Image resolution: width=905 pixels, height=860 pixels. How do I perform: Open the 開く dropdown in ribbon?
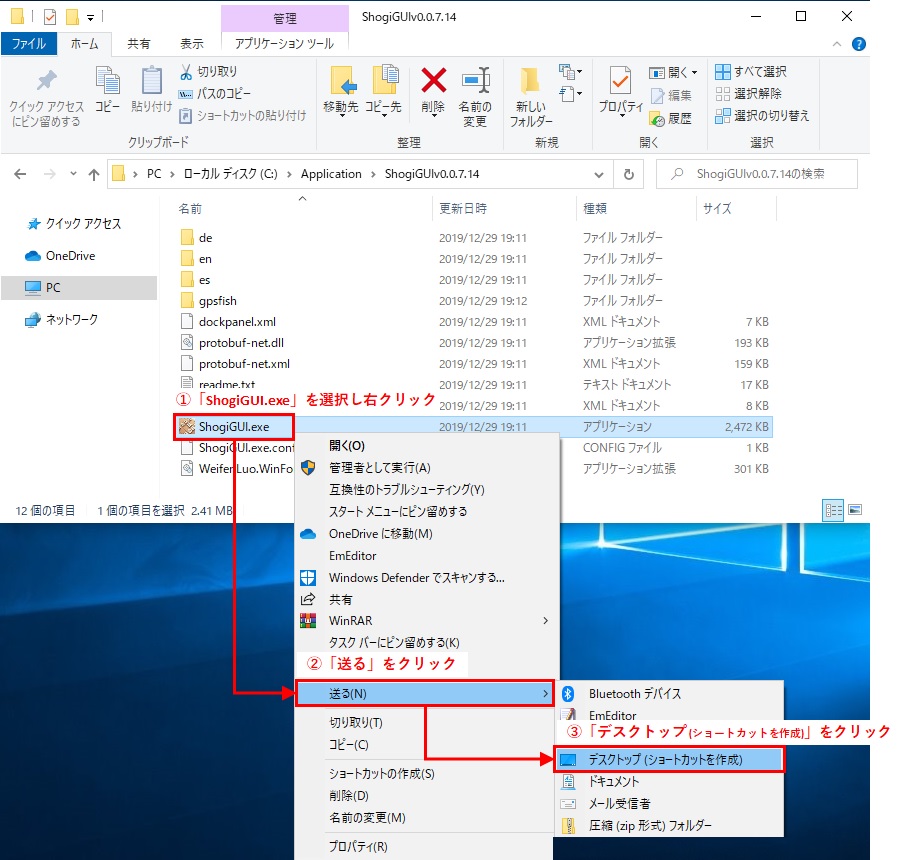pyautogui.click(x=673, y=72)
